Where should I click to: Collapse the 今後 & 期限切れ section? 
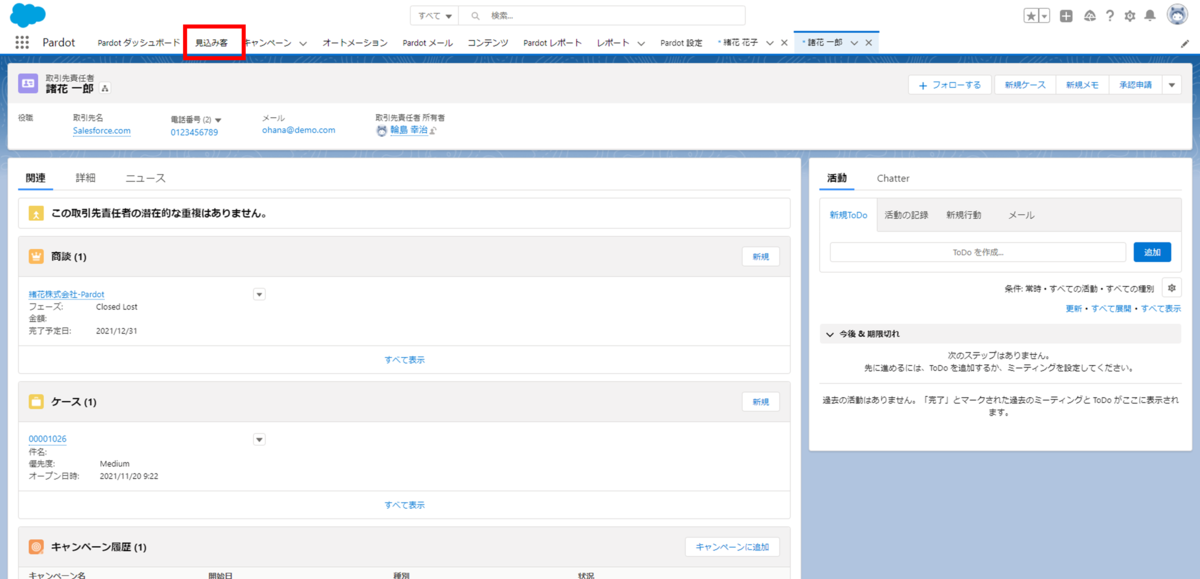pyautogui.click(x=829, y=334)
